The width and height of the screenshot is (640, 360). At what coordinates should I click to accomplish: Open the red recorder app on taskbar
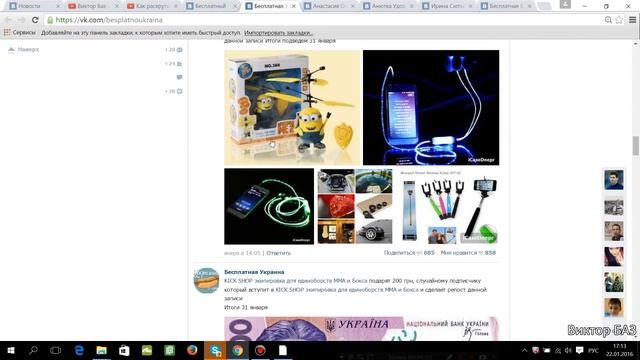tap(260, 350)
